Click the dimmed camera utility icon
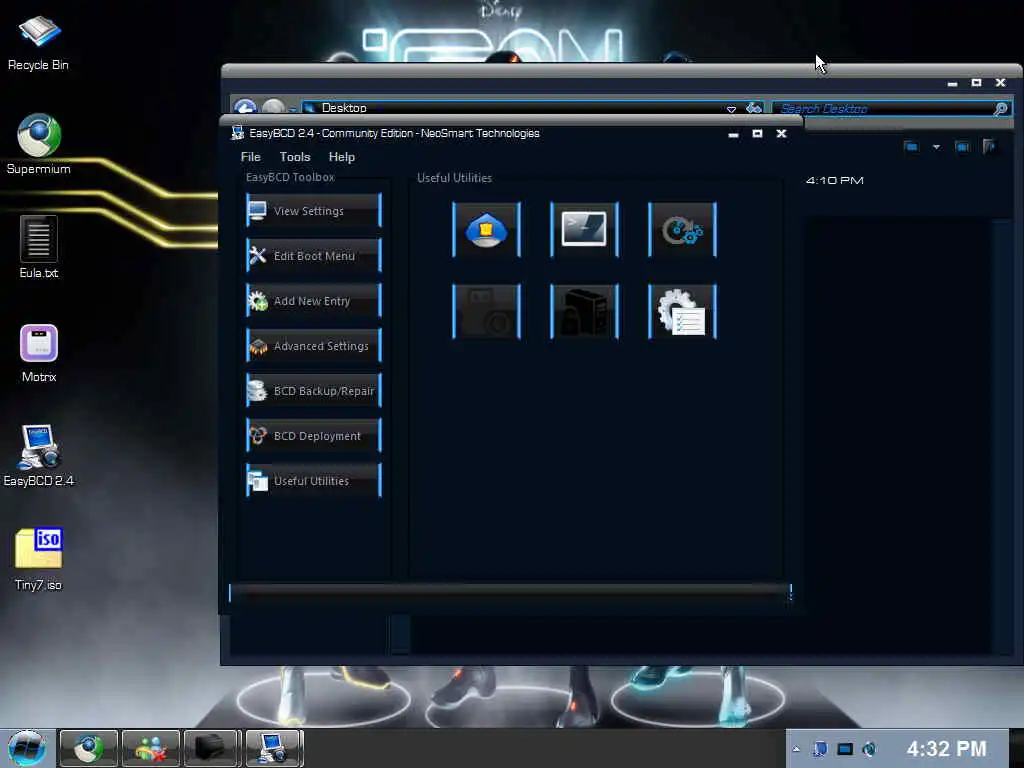 coord(487,312)
